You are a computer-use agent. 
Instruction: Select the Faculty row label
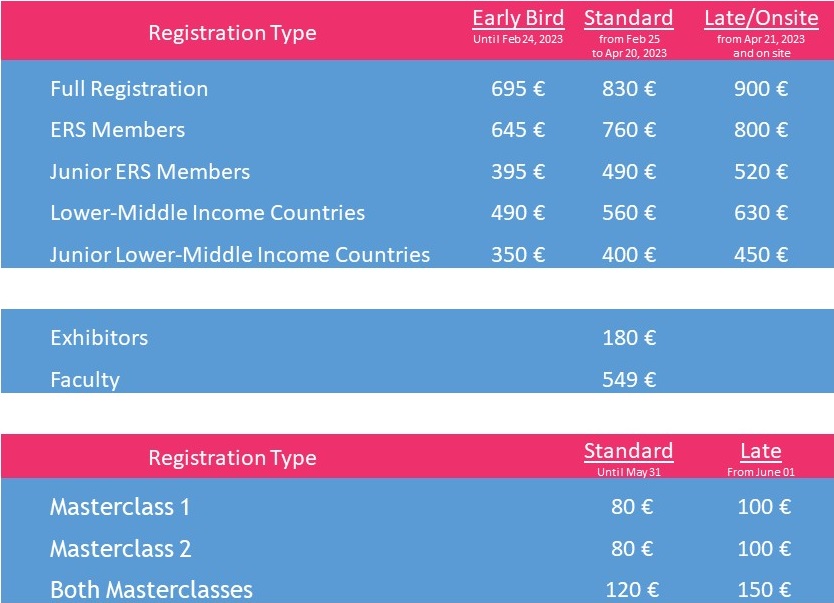pos(85,380)
